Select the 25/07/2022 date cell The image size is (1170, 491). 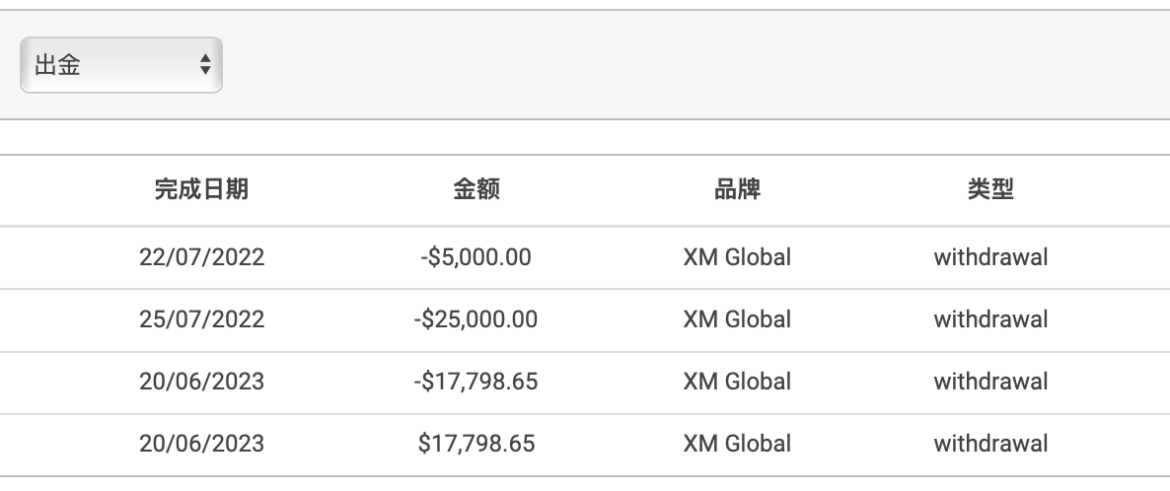click(201, 320)
